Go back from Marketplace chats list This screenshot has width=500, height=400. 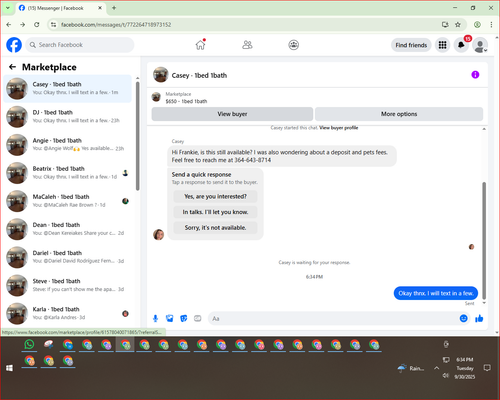(x=12, y=67)
